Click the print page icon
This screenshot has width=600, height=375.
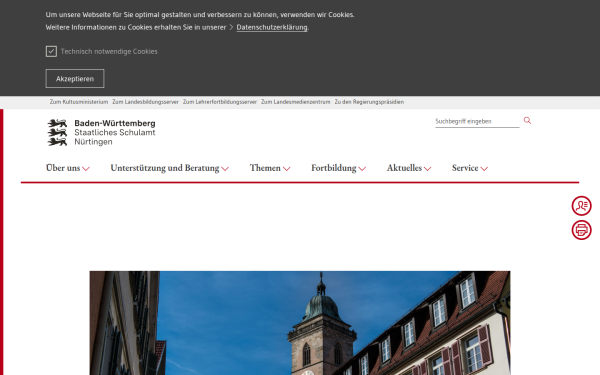[581, 230]
